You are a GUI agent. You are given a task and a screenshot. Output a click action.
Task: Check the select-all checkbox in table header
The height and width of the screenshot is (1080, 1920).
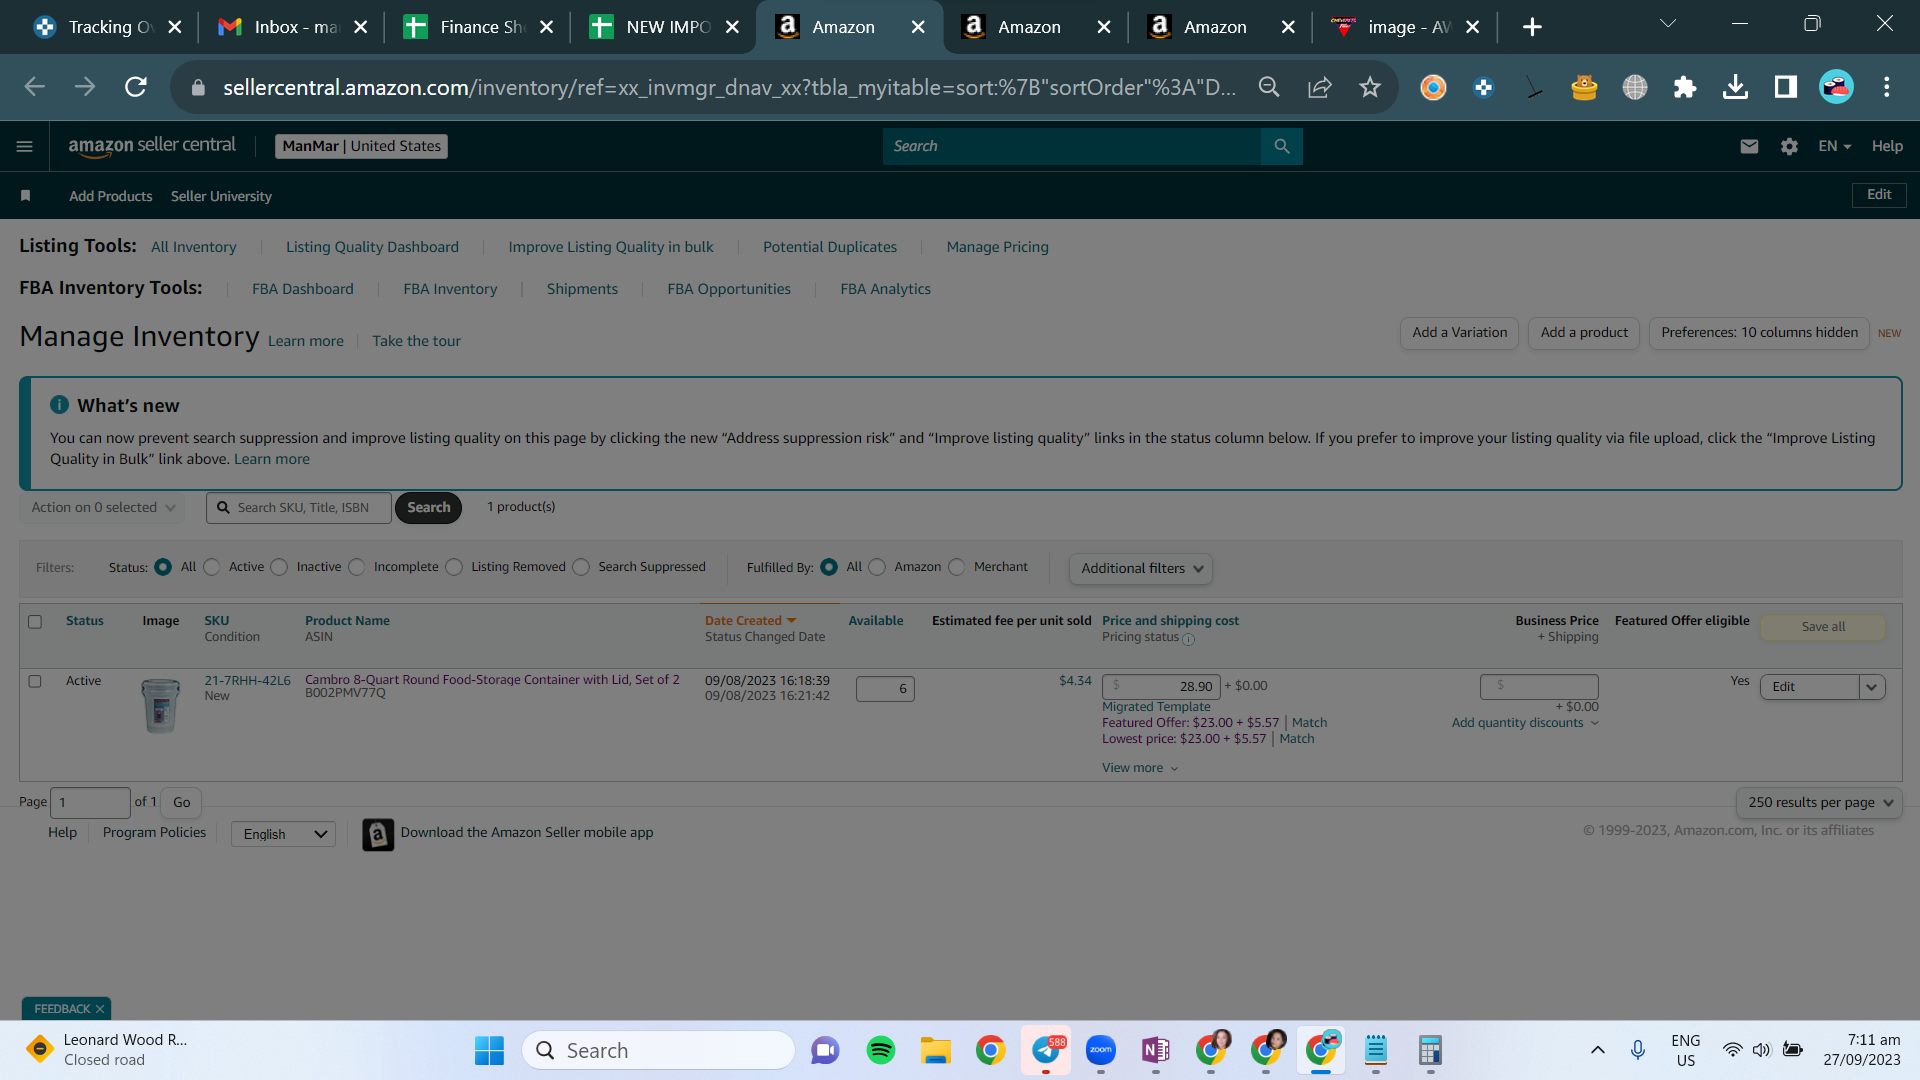pyautogui.click(x=35, y=622)
